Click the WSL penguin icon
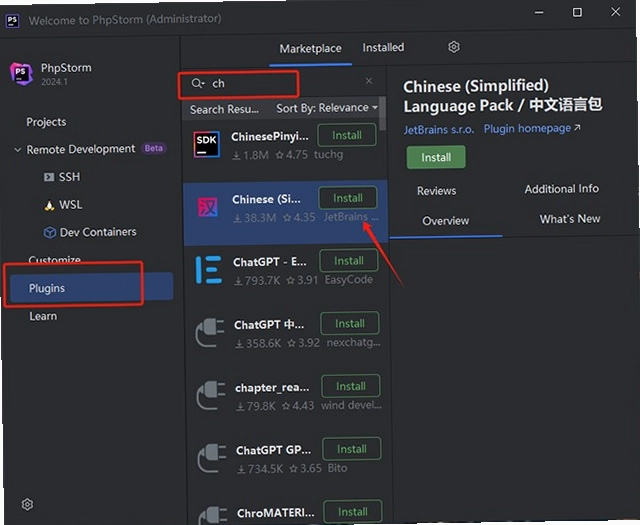The width and height of the screenshot is (640, 525). click(49, 205)
